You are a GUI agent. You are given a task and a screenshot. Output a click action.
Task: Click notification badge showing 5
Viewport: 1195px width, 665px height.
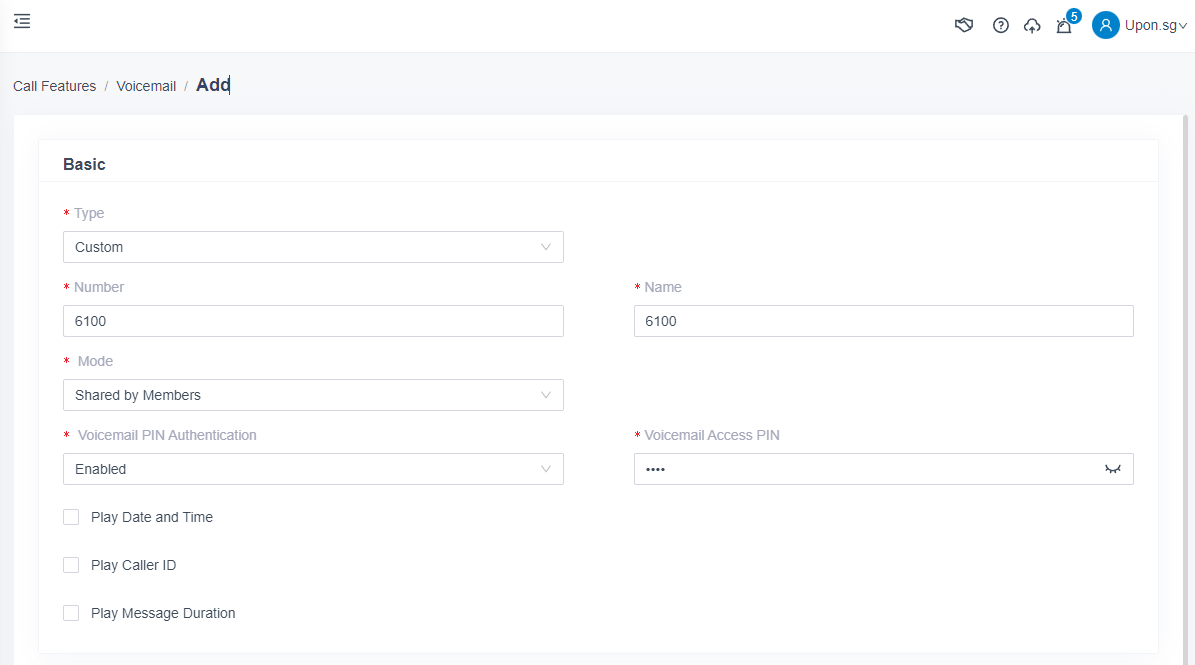(1074, 16)
